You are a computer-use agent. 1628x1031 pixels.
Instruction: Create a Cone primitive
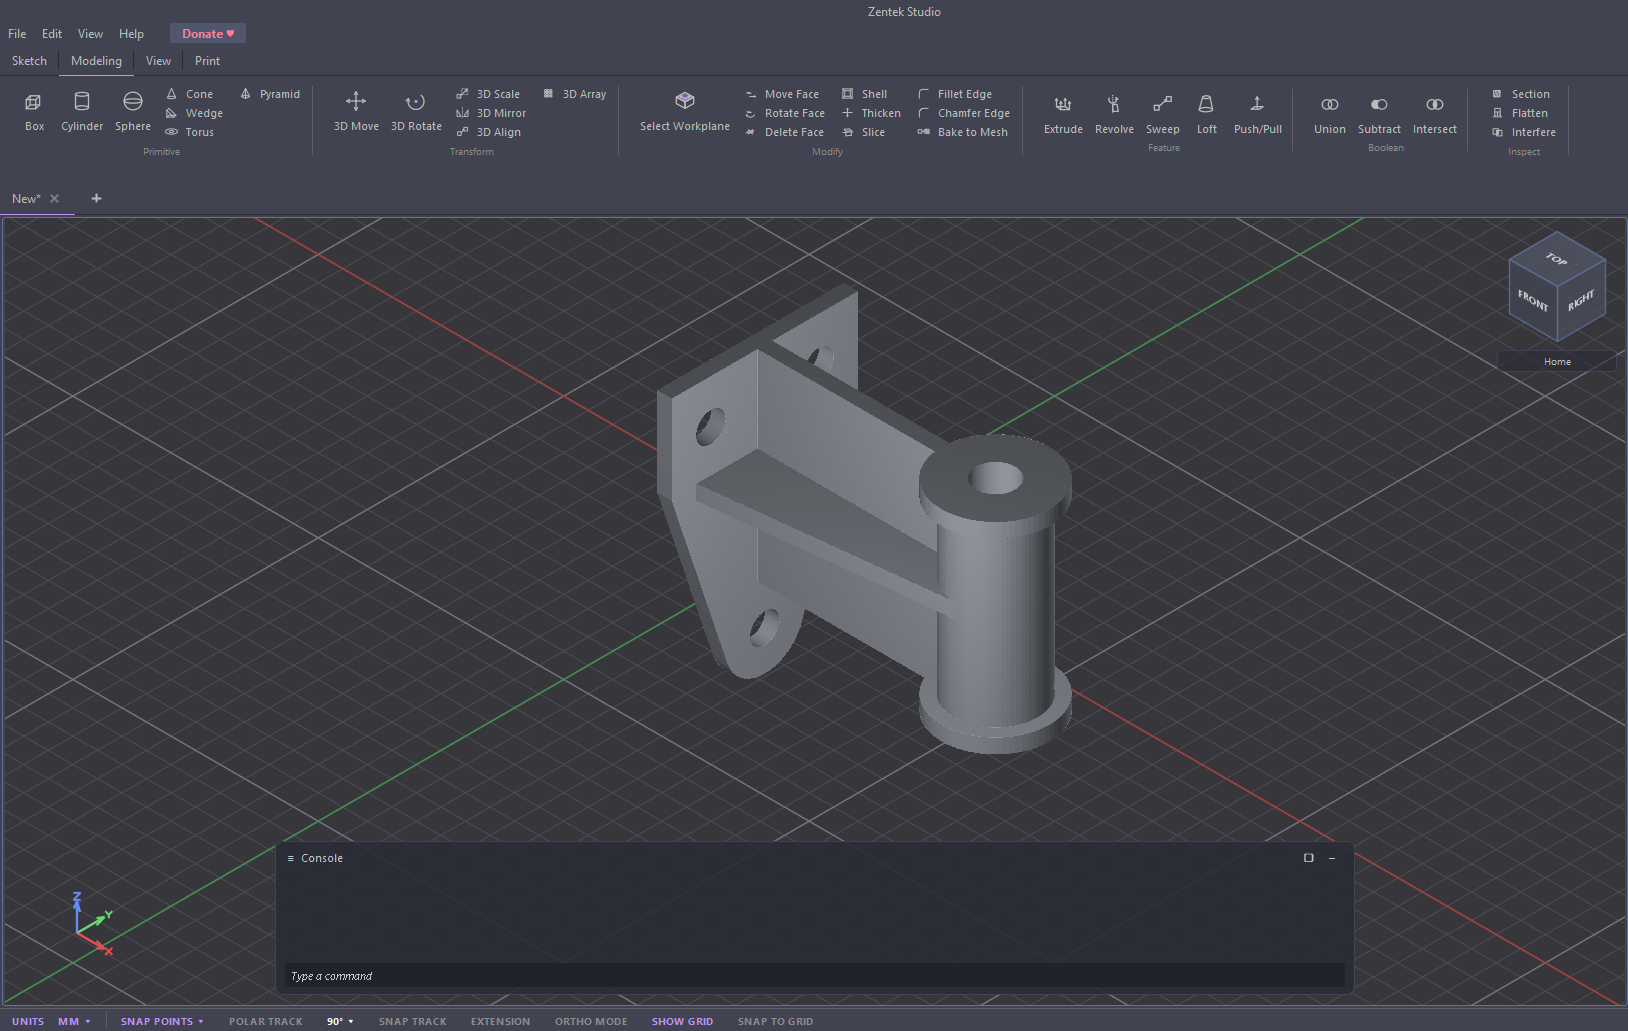(x=190, y=94)
